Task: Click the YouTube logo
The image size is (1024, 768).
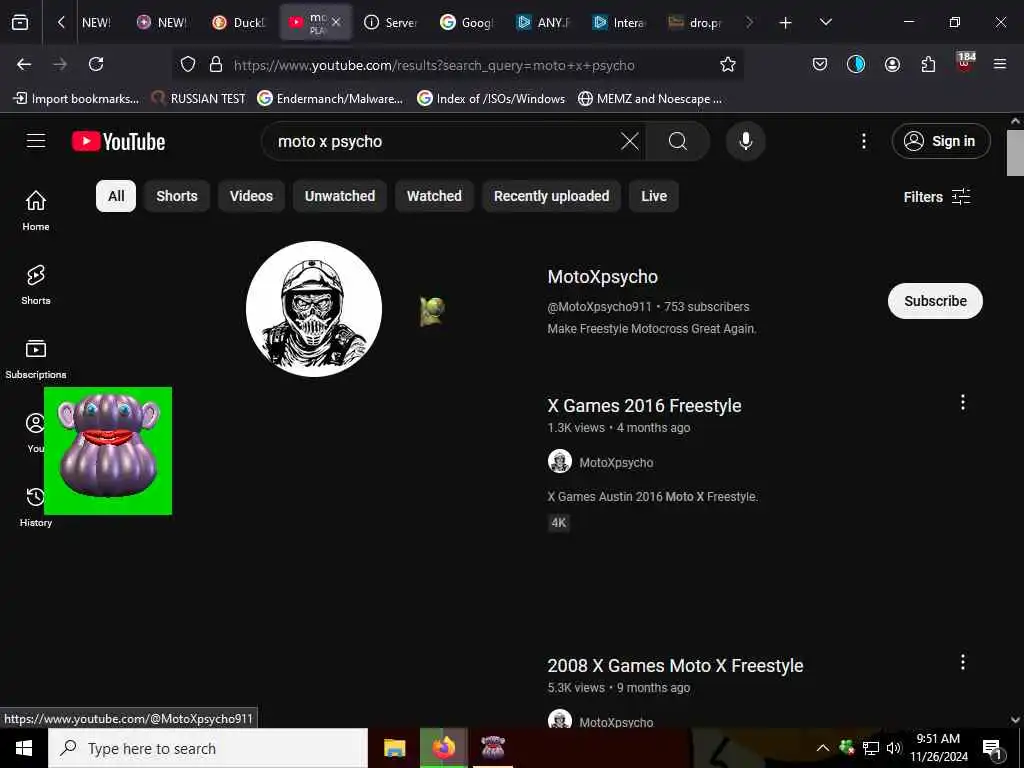Action: [118, 142]
